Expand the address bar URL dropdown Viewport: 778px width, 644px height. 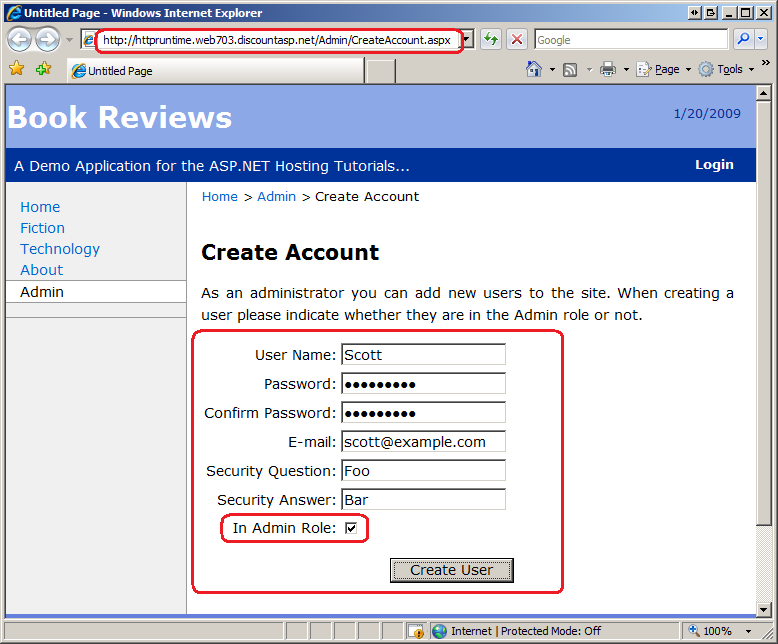(x=466, y=39)
